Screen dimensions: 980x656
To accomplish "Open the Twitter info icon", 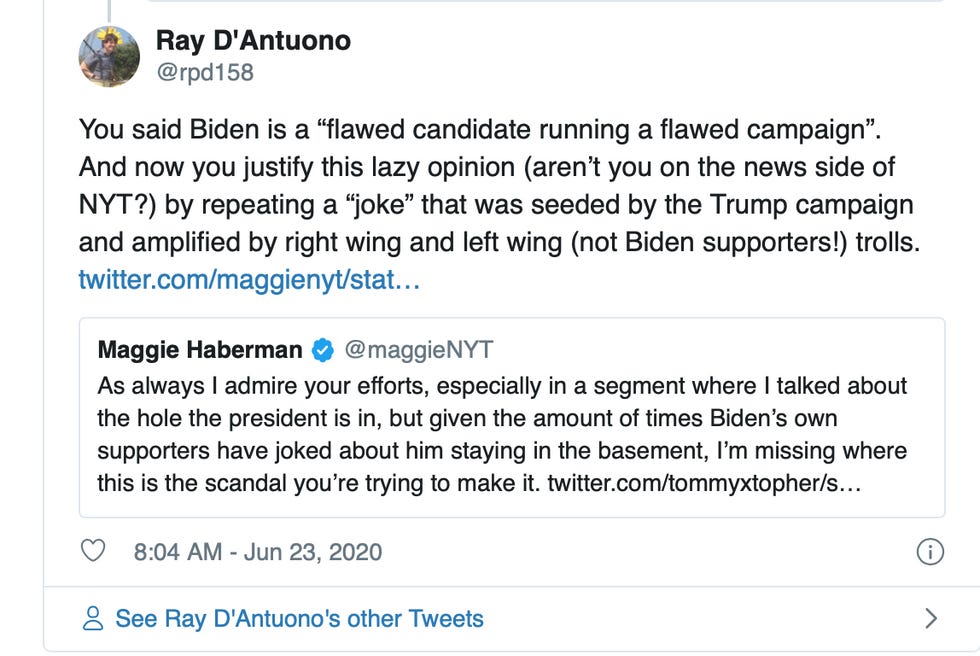I will click(930, 551).
